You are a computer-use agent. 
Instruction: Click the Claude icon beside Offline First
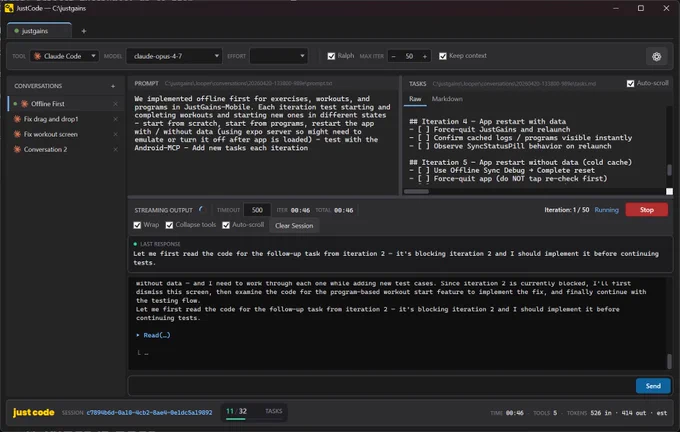25,104
